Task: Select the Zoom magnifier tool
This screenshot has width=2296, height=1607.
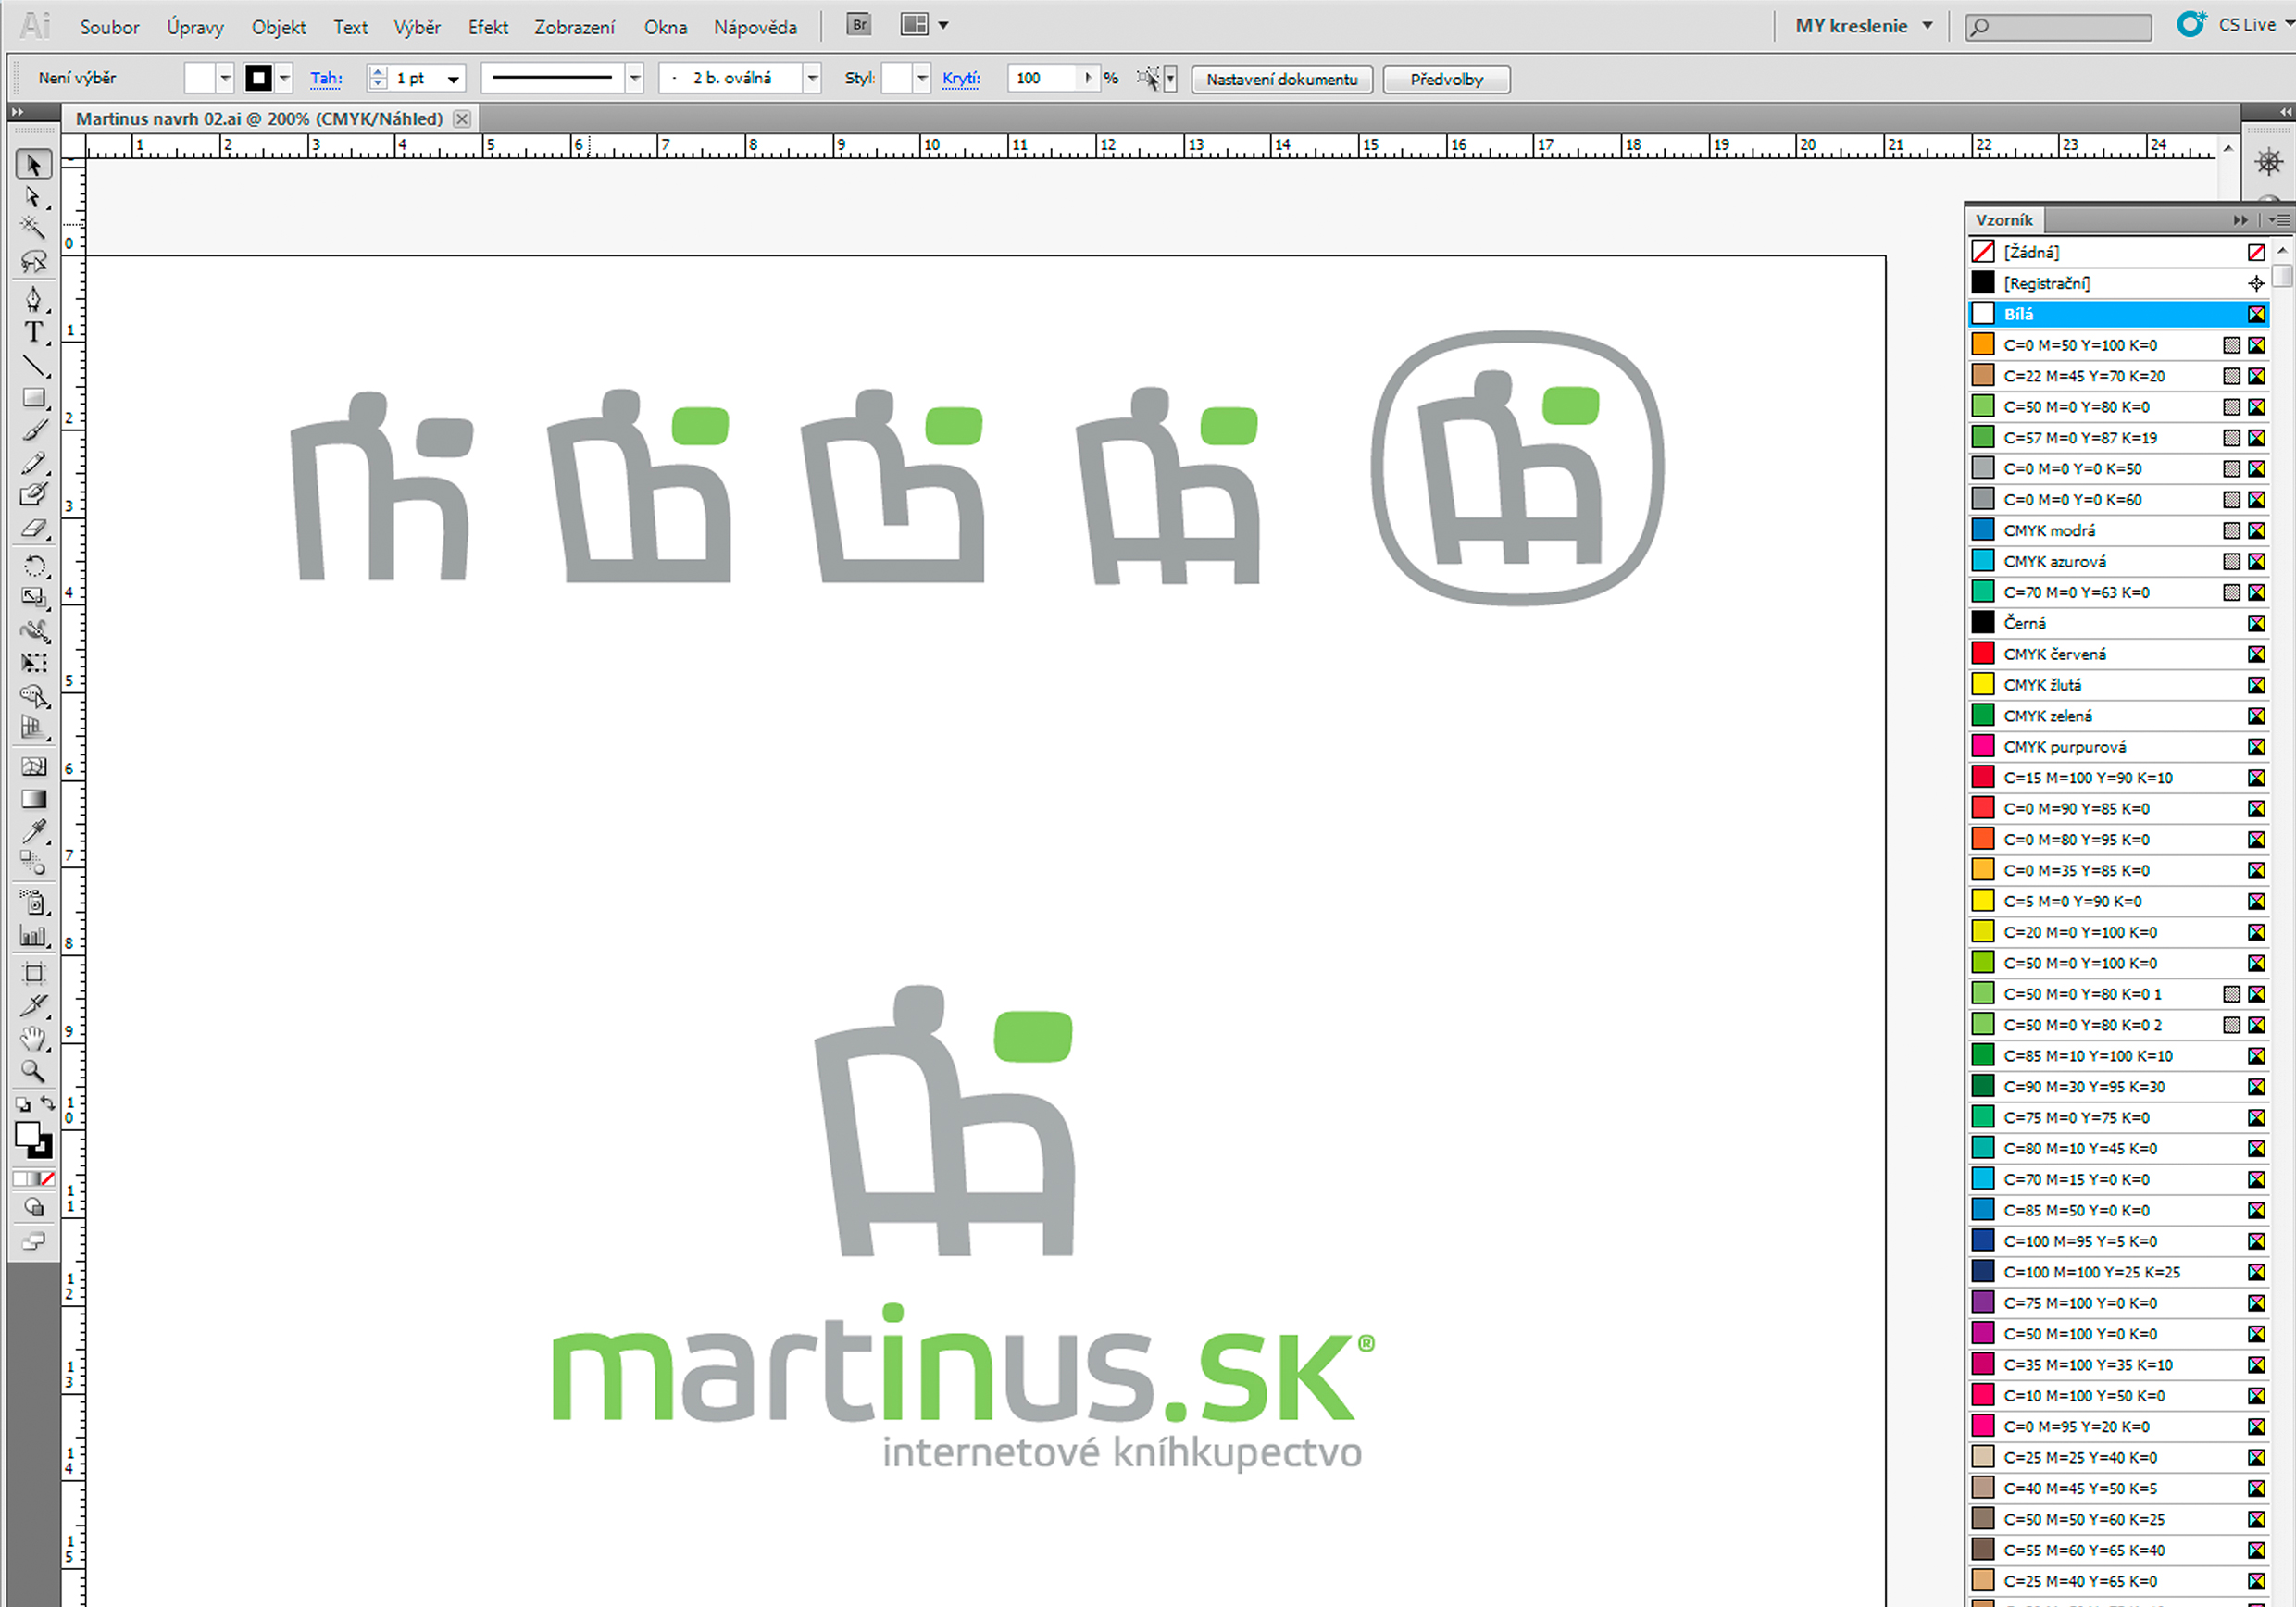Action: tap(33, 1071)
